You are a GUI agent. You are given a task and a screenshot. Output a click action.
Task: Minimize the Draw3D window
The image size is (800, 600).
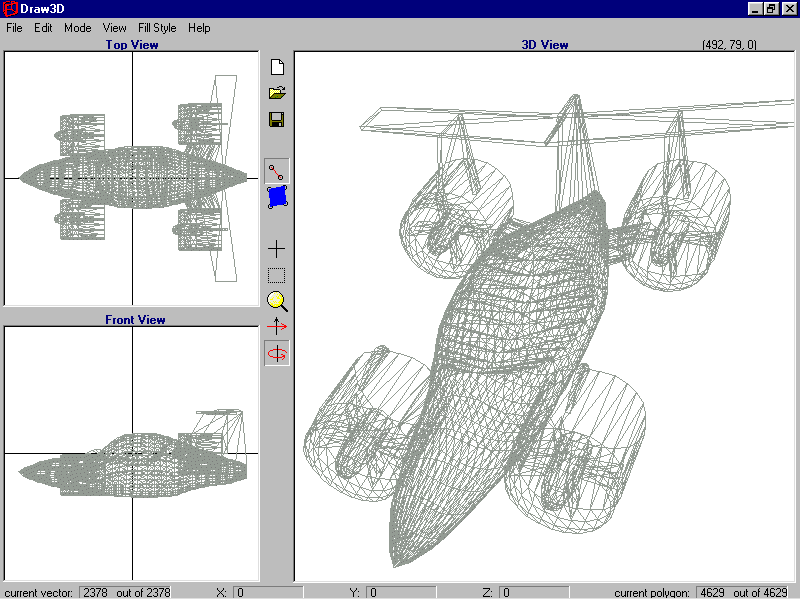pyautogui.click(x=755, y=9)
